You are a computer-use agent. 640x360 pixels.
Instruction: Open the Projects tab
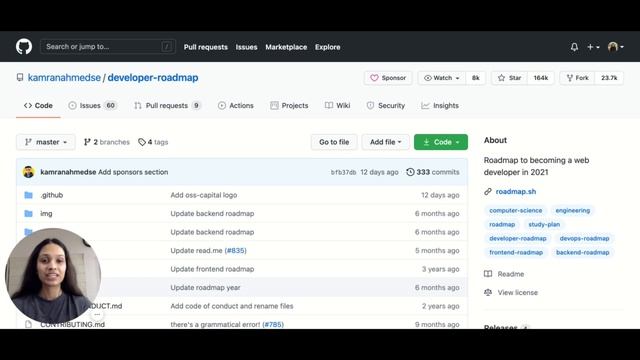(289, 105)
